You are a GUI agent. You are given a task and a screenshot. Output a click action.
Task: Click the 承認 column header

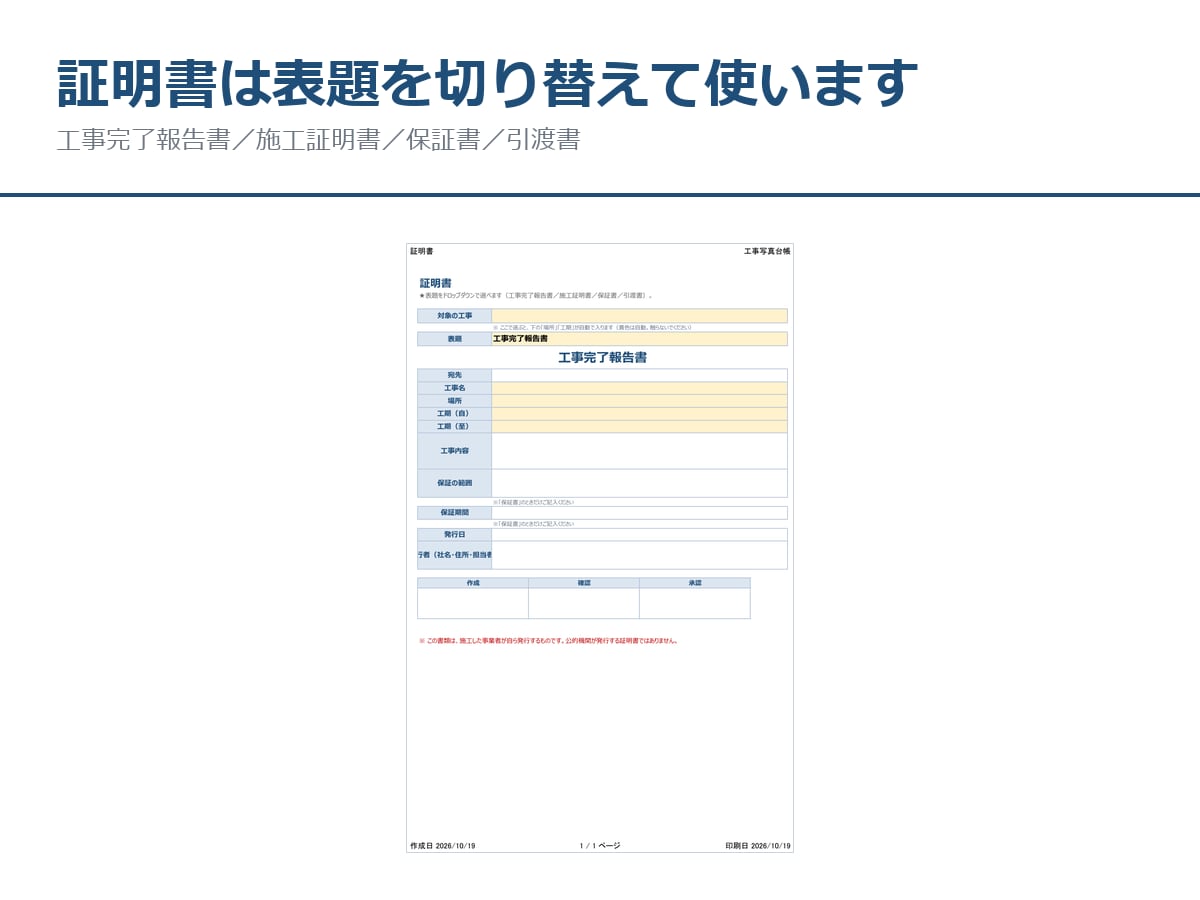pos(695,583)
